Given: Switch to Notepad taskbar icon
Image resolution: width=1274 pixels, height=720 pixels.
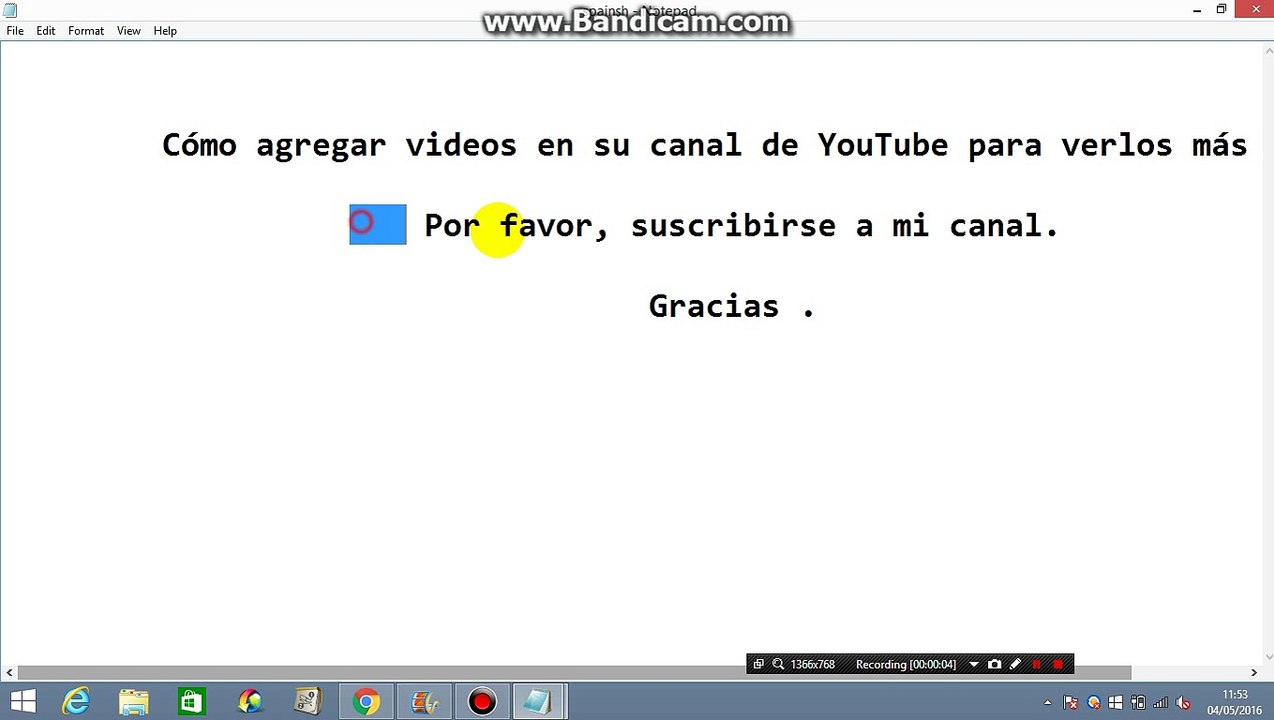Looking at the screenshot, I should (539, 702).
